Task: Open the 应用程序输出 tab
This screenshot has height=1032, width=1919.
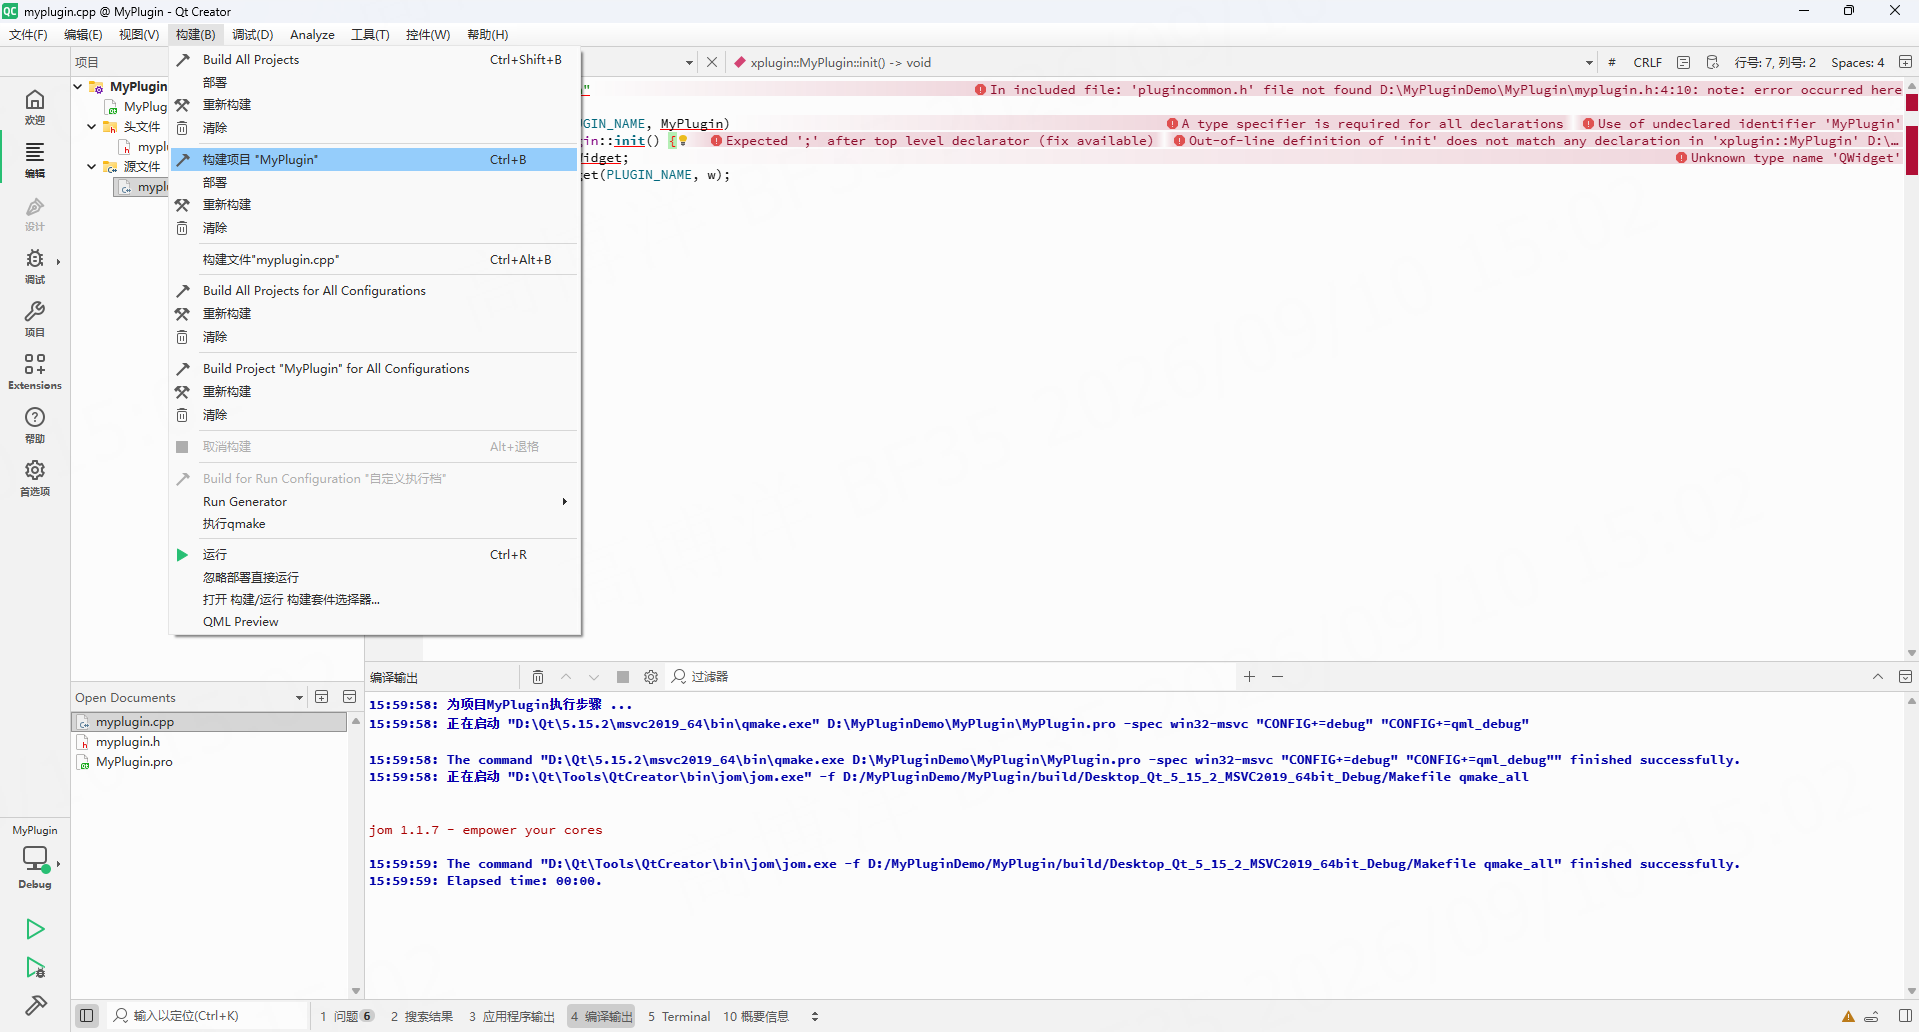Action: (x=511, y=1016)
